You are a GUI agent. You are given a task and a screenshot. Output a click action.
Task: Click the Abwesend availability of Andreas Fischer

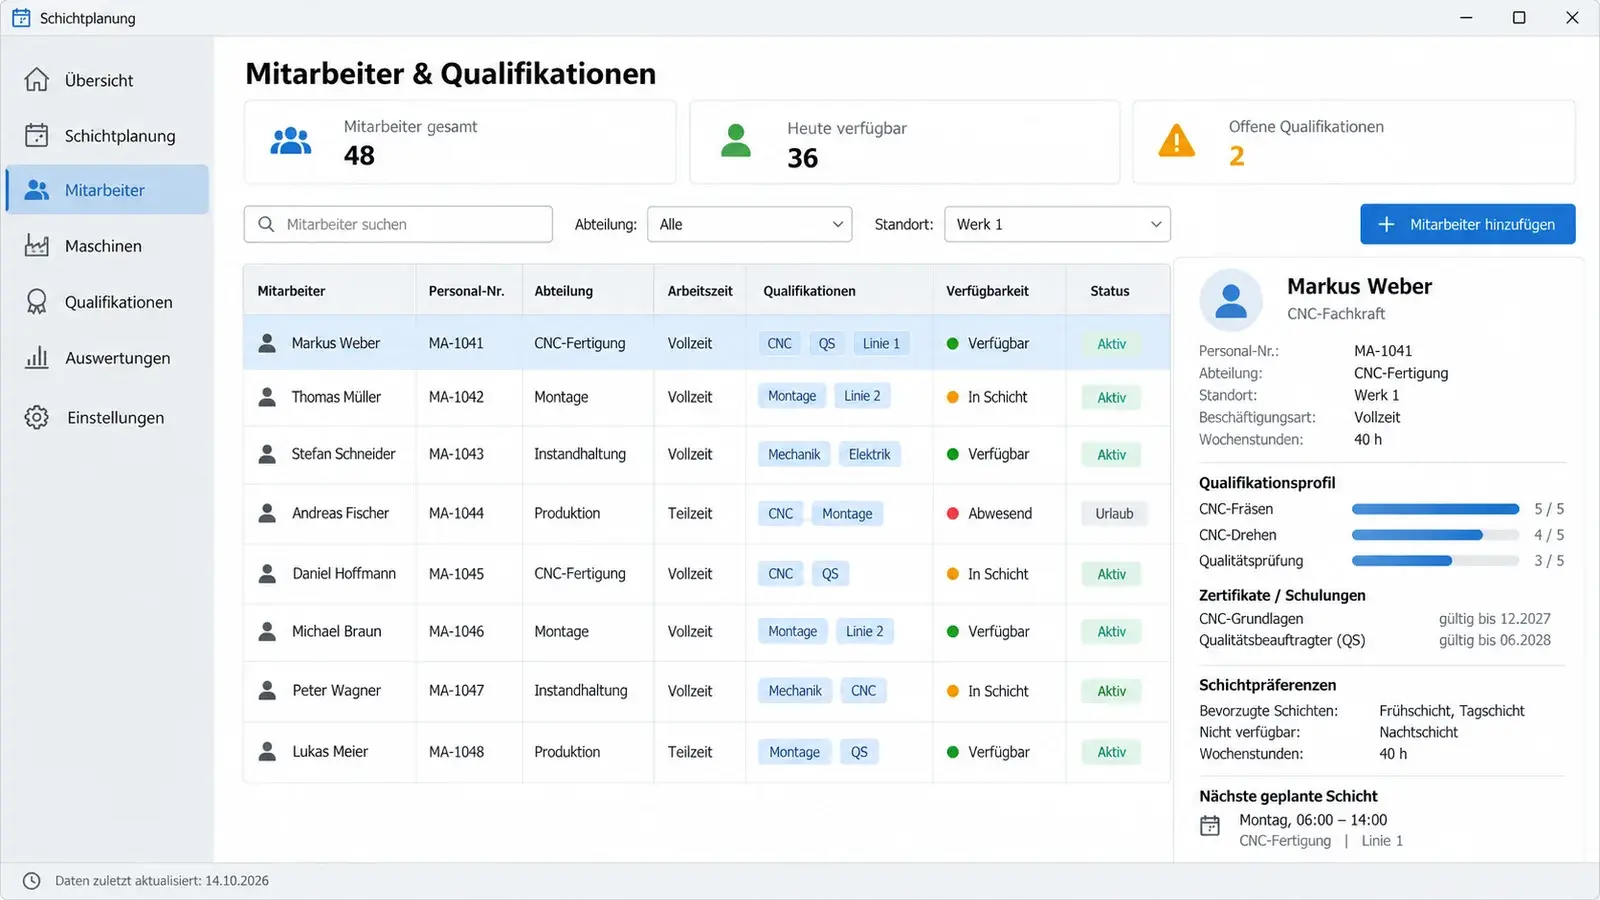point(989,513)
